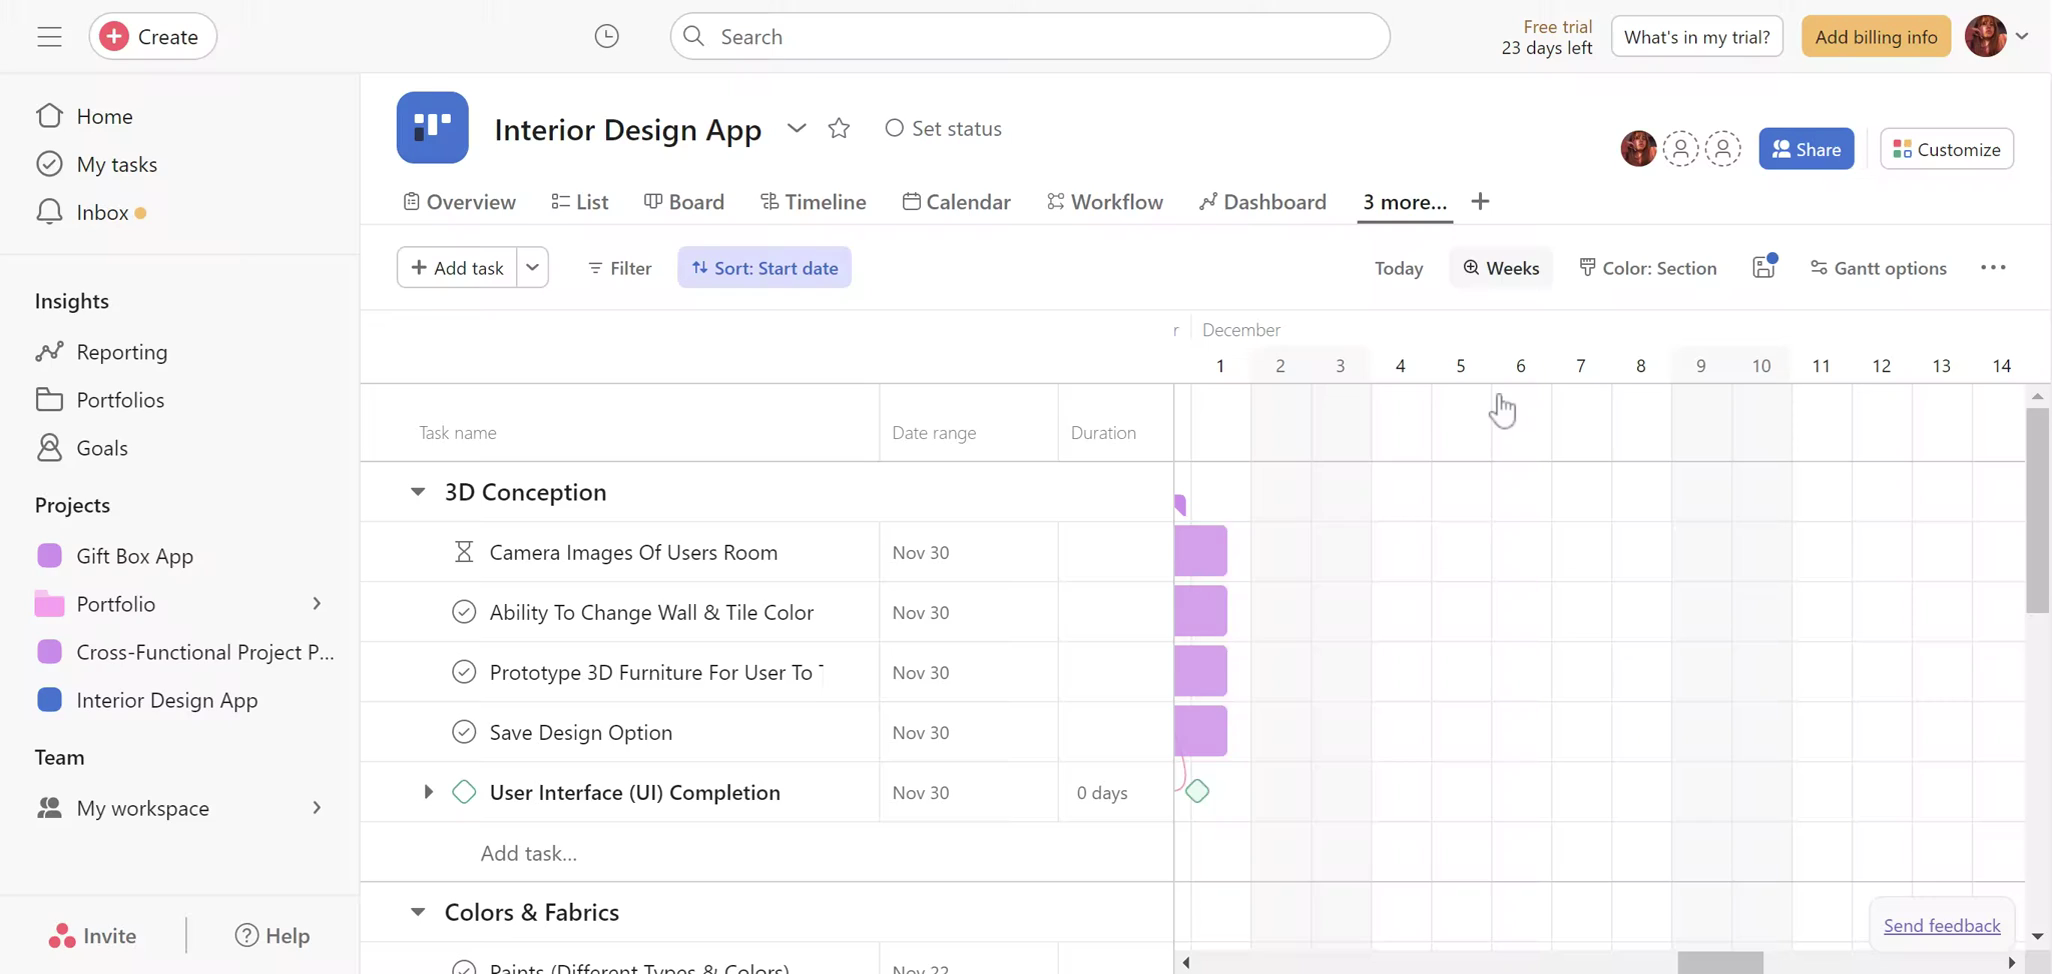Click Add billing info
This screenshot has height=974, width=2052.
pyautogui.click(x=1876, y=37)
